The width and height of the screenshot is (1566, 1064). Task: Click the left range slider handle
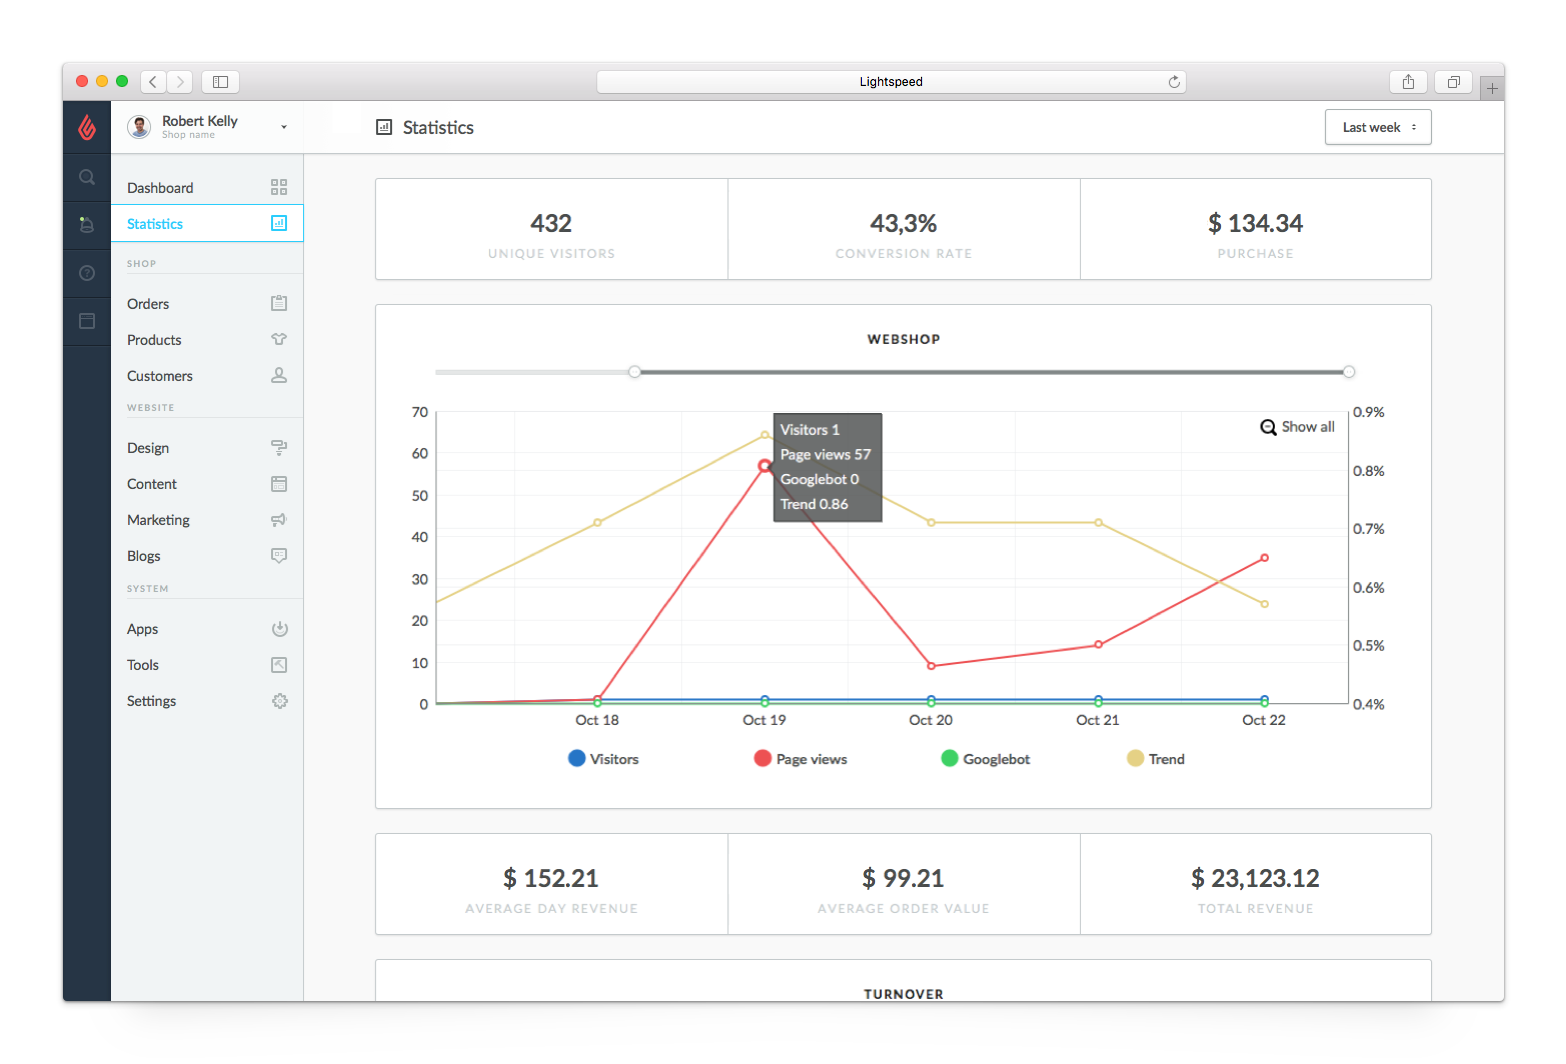coord(635,372)
